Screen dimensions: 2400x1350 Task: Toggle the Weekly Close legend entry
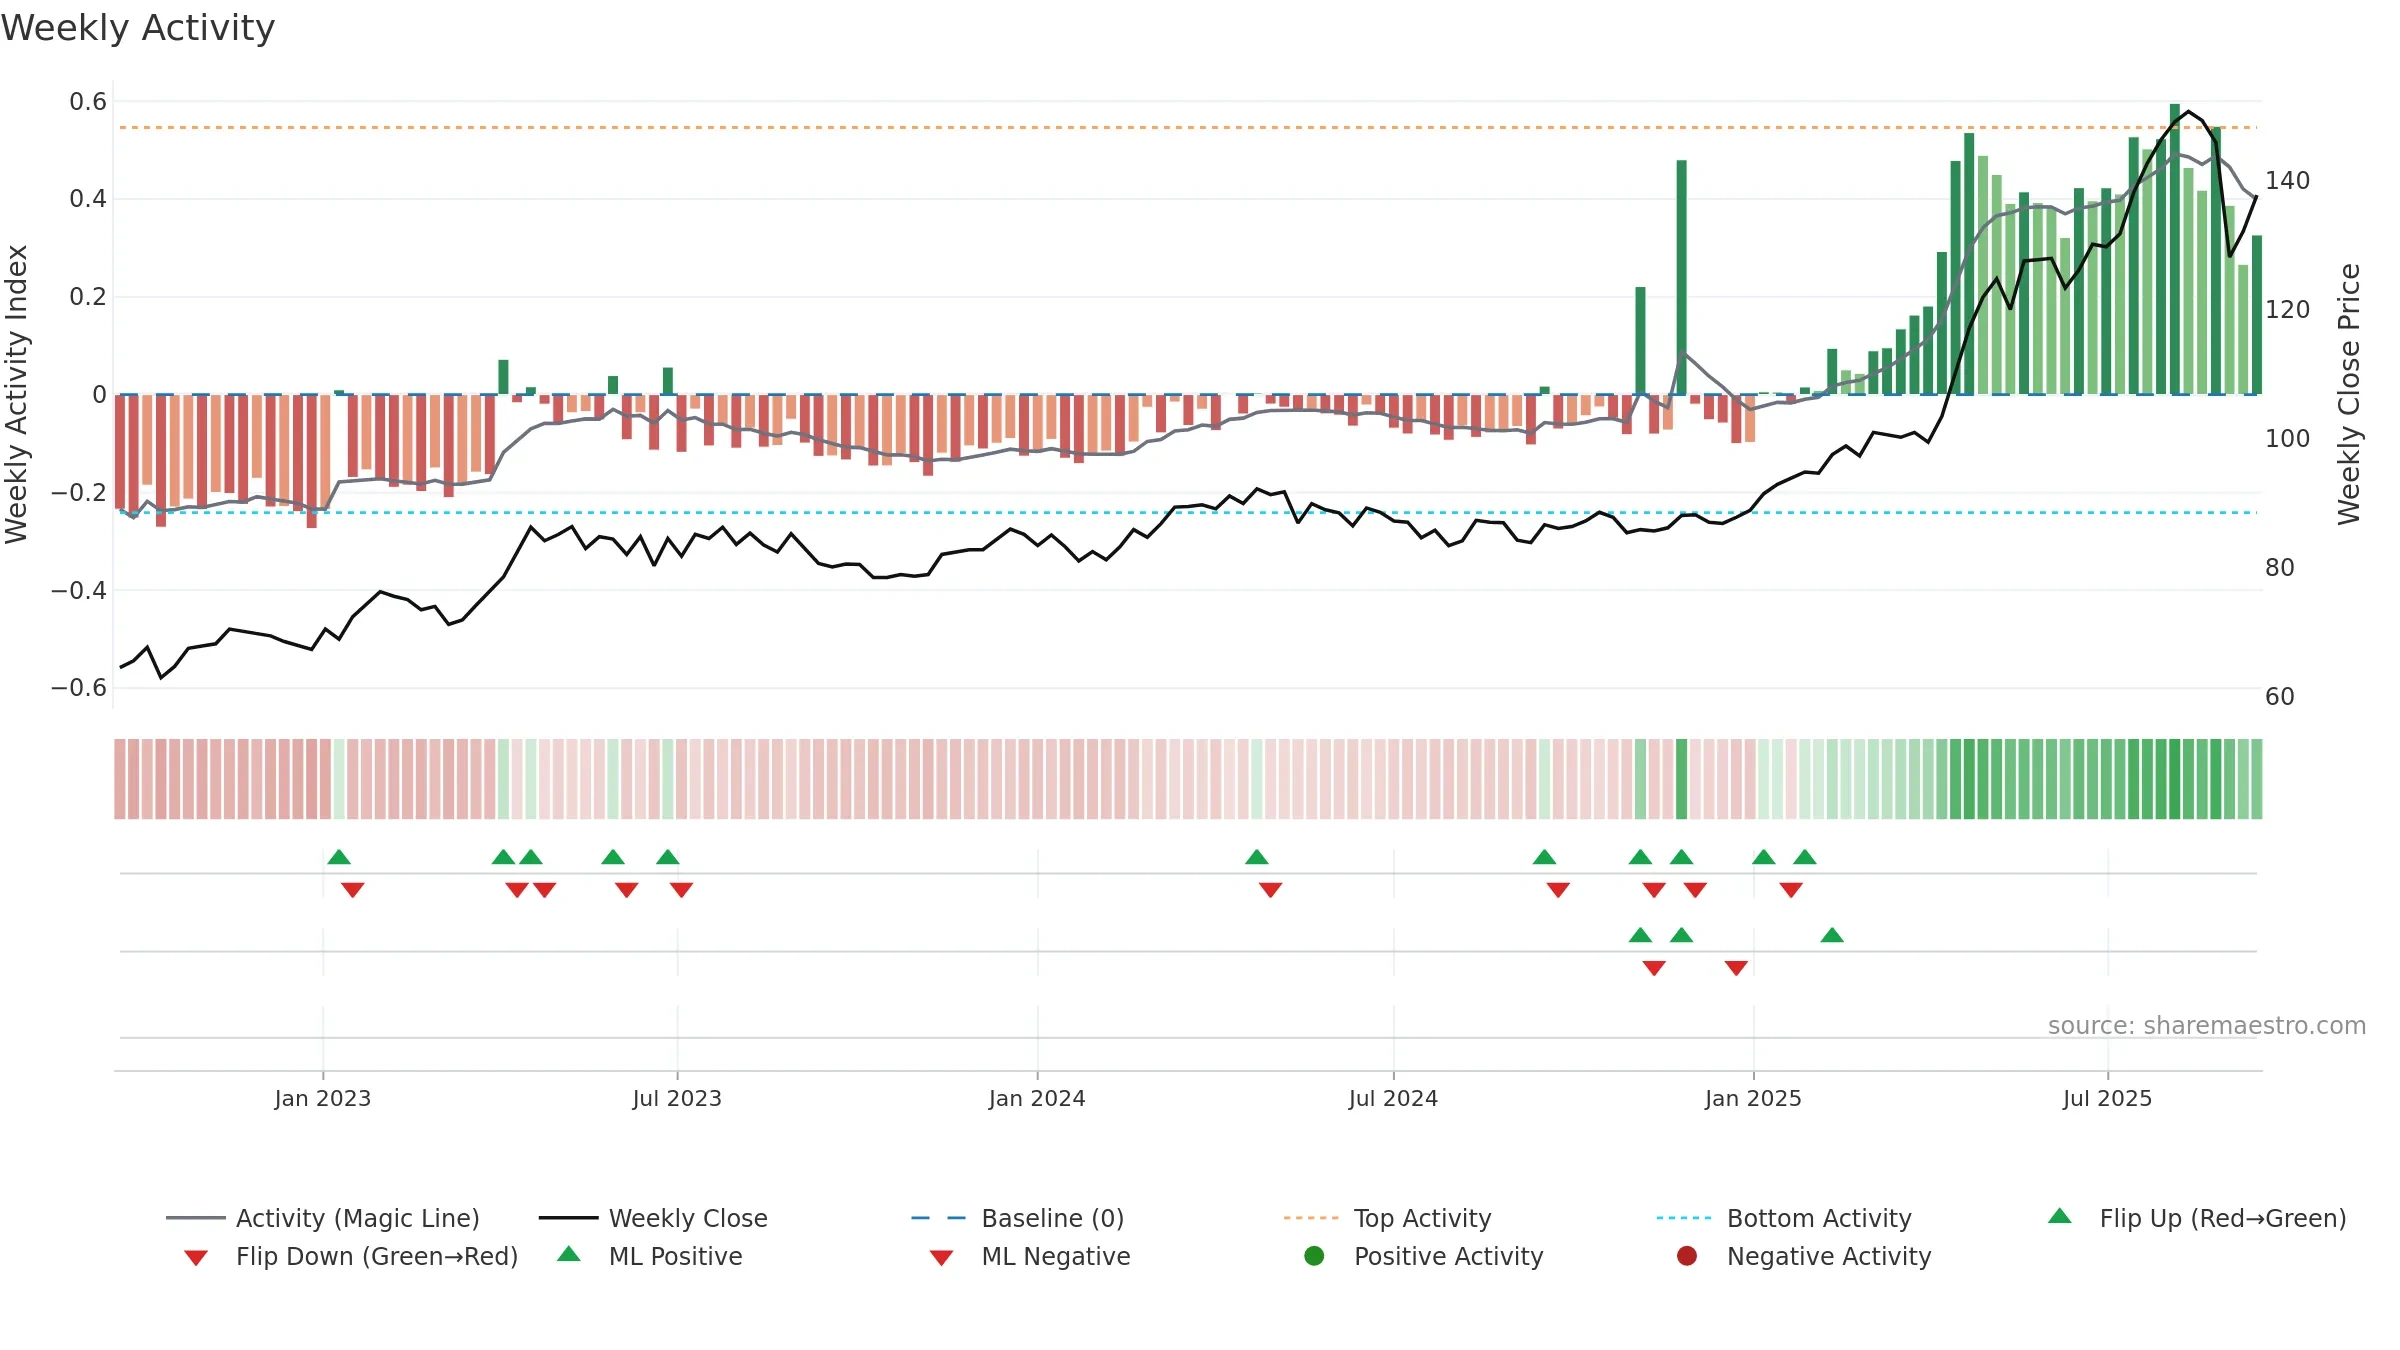tap(653, 1218)
